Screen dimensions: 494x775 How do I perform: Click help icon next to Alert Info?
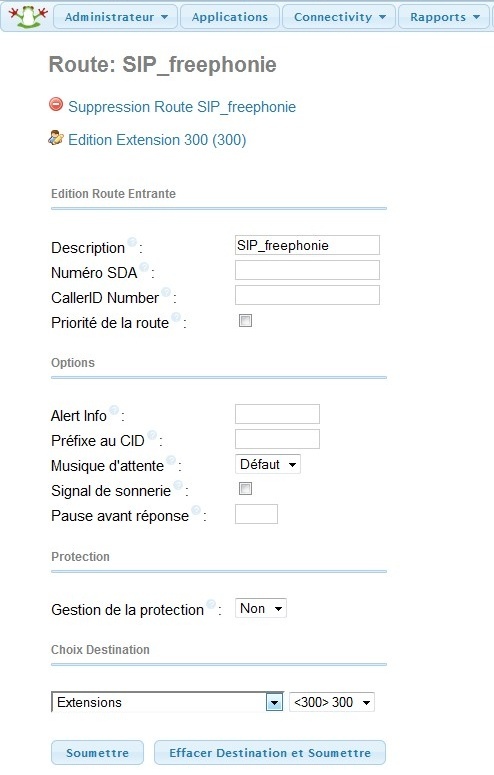[114, 410]
